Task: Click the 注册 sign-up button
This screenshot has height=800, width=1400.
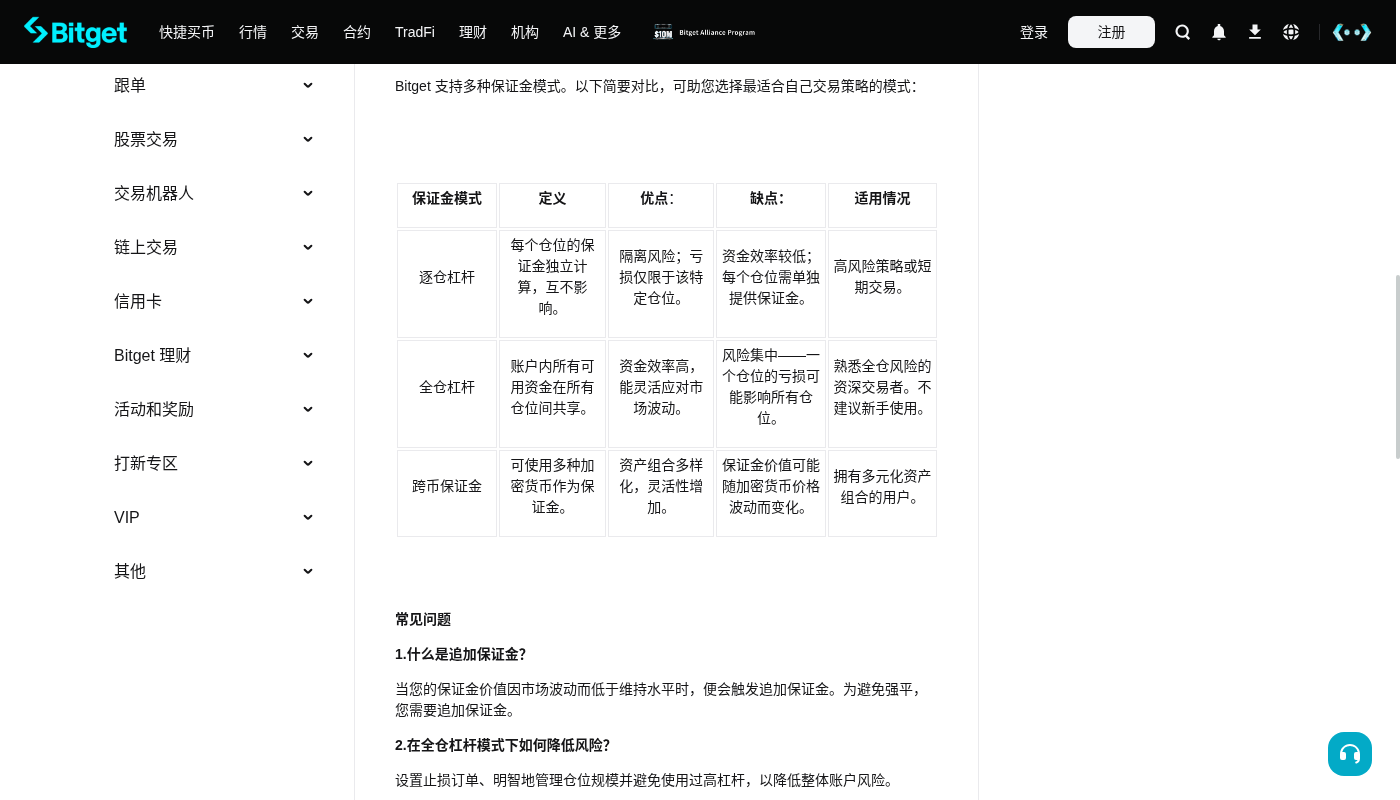Action: pos(1111,32)
